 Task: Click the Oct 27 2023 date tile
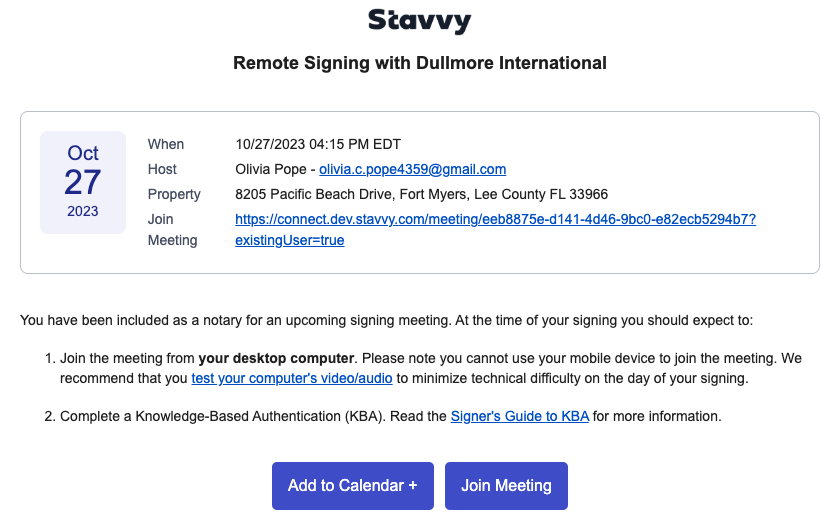point(83,182)
